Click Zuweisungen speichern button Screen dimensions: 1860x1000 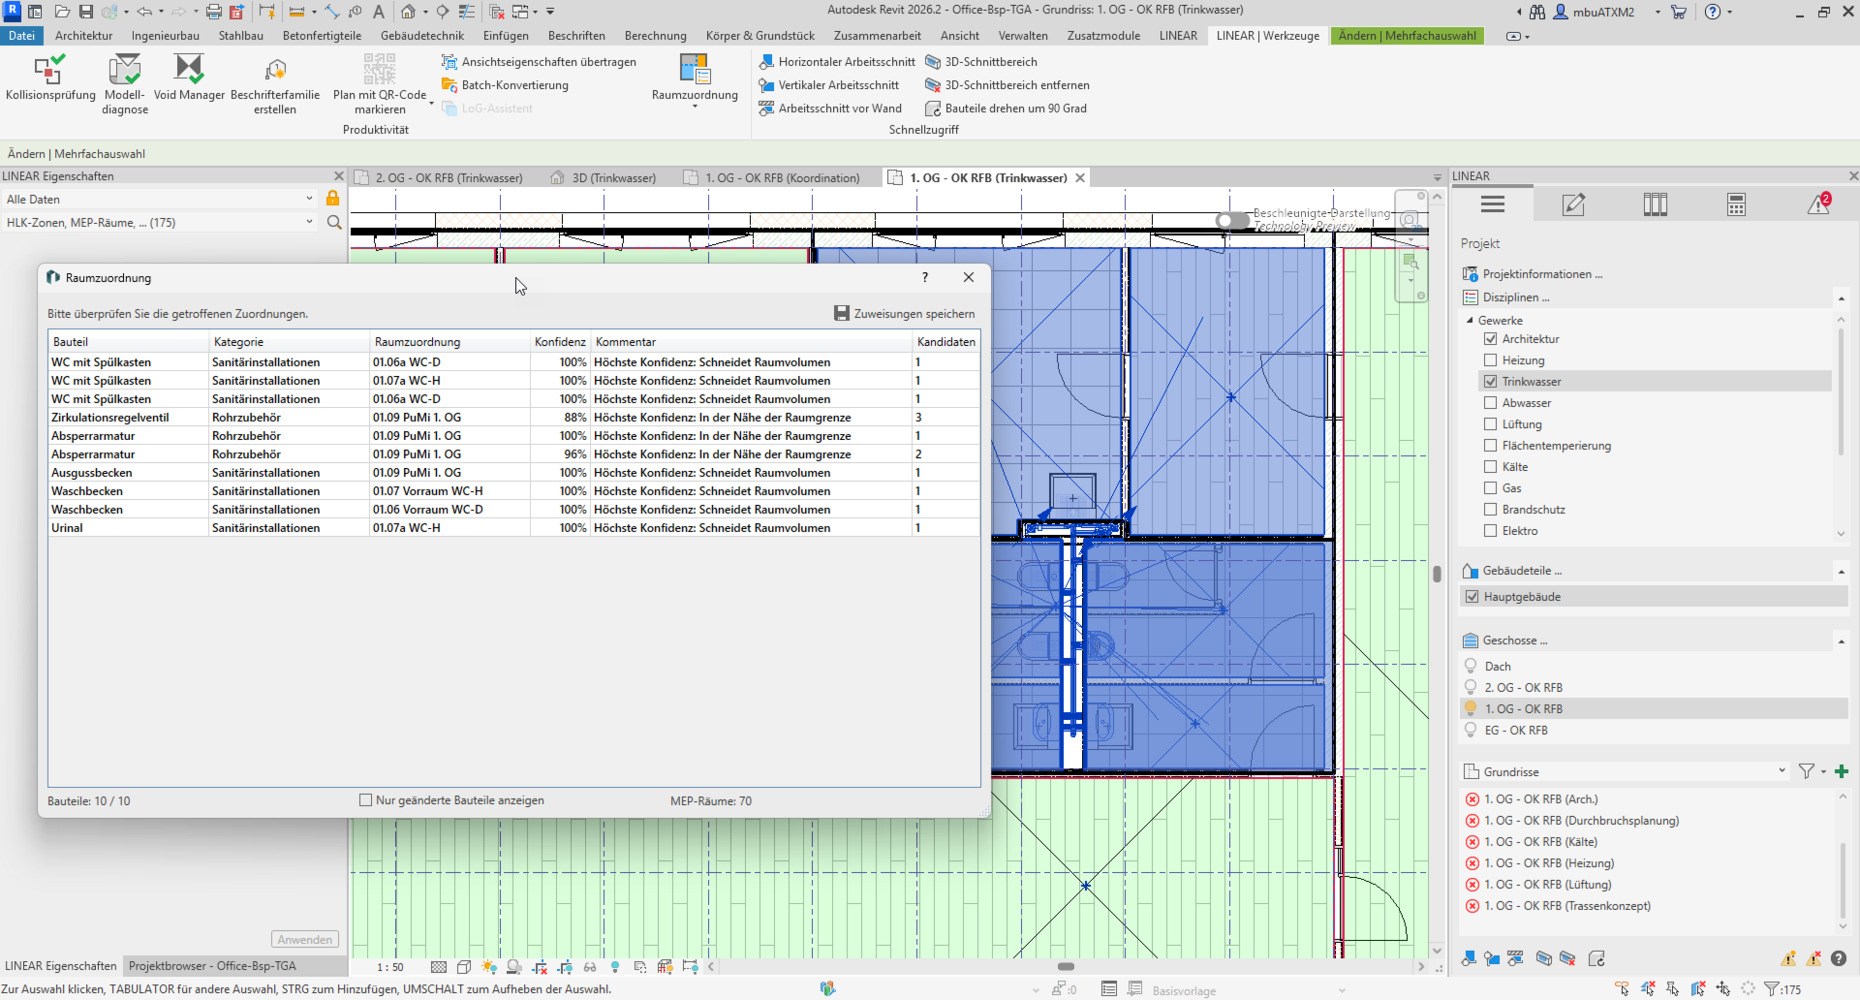point(904,313)
